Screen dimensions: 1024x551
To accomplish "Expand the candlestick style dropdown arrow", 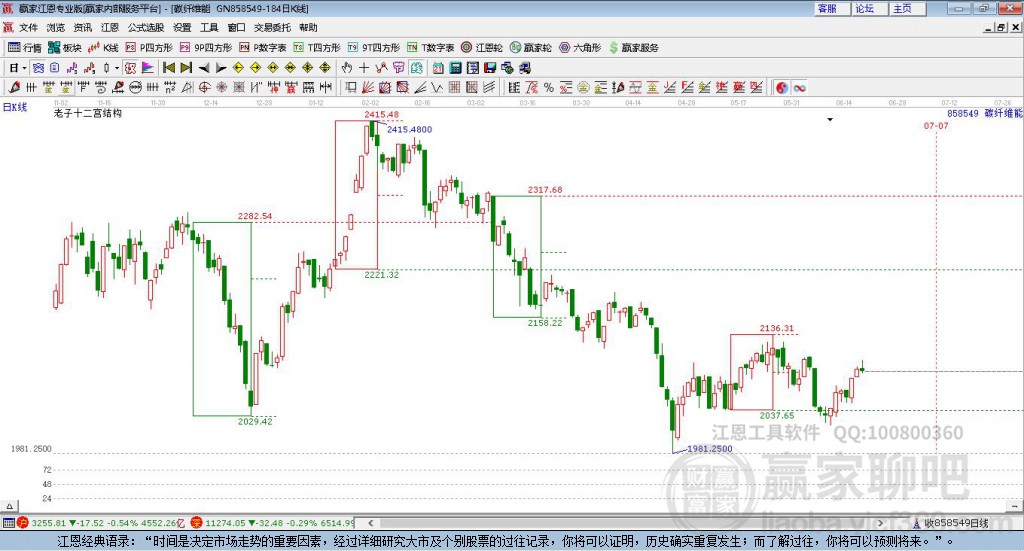I will (117, 68).
